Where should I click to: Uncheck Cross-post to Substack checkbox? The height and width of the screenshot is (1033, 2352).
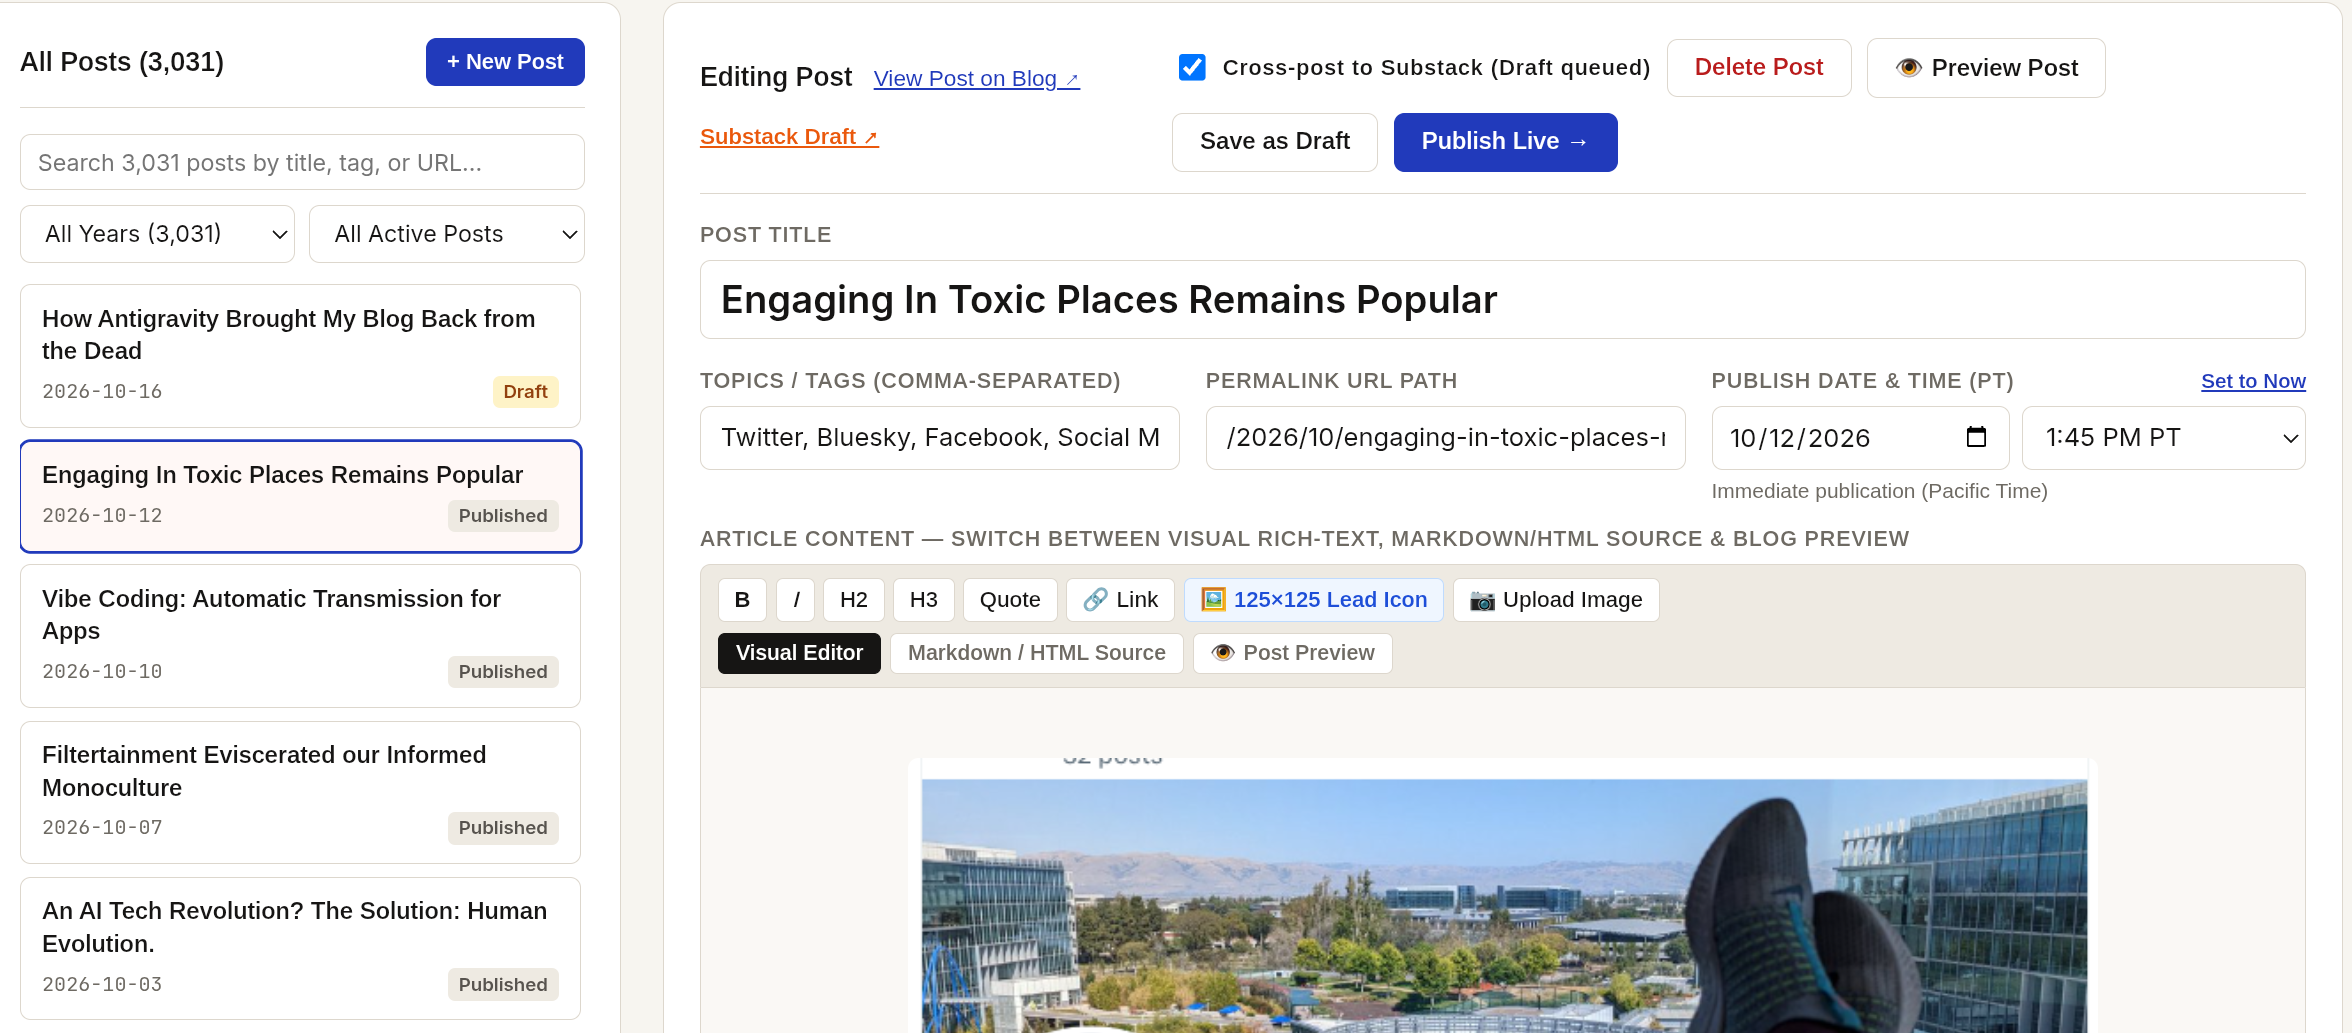[1192, 67]
